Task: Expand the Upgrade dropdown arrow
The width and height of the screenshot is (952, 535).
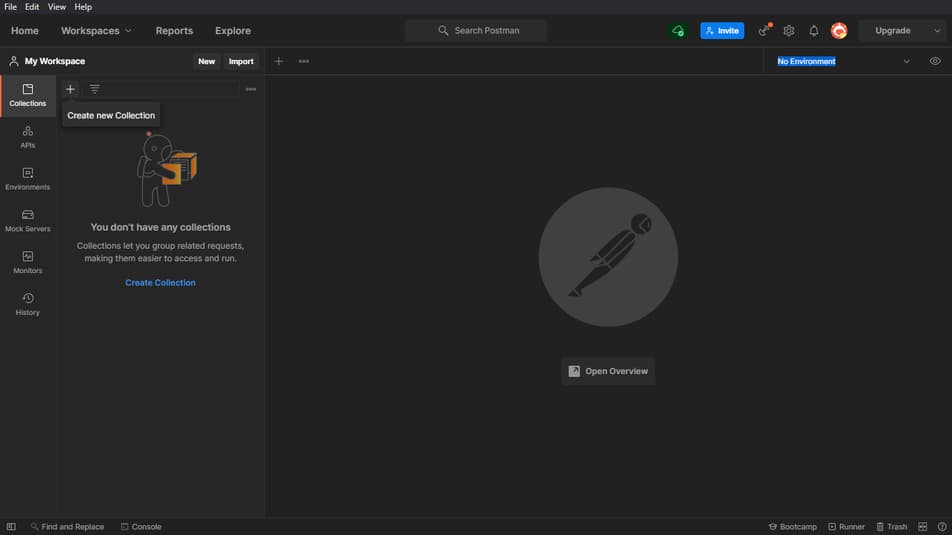Action: 937,30
